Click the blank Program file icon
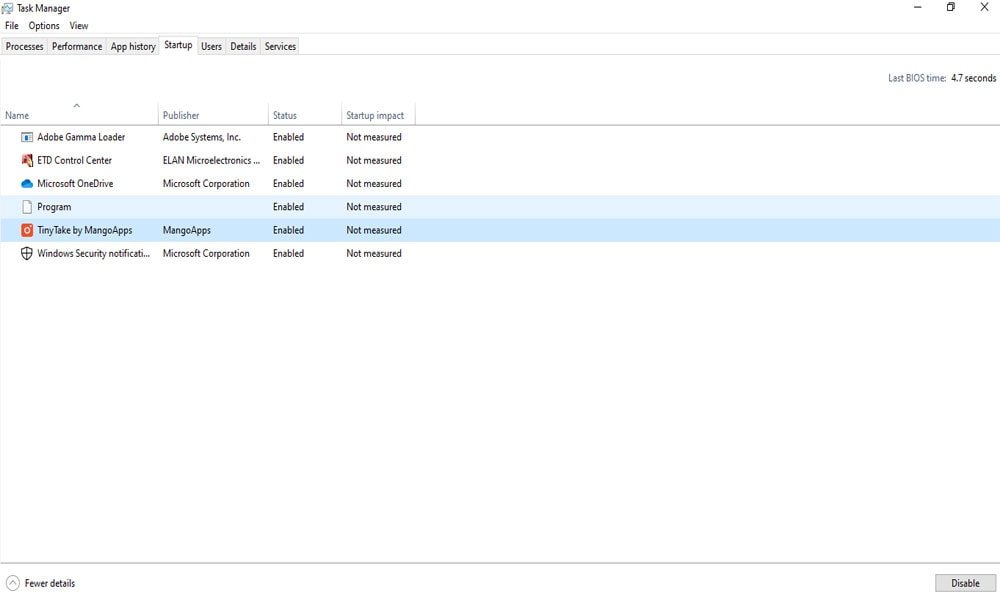The image size is (1000, 600). click(x=27, y=207)
